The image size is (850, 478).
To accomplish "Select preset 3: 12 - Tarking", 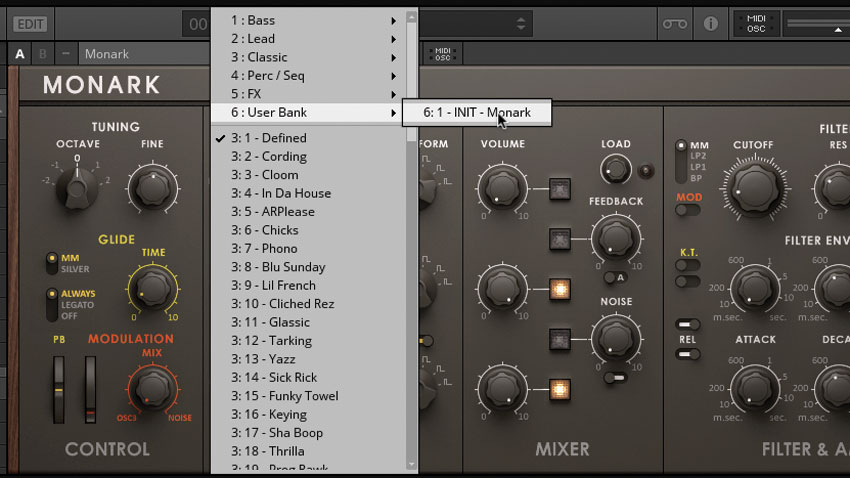I will click(309, 341).
